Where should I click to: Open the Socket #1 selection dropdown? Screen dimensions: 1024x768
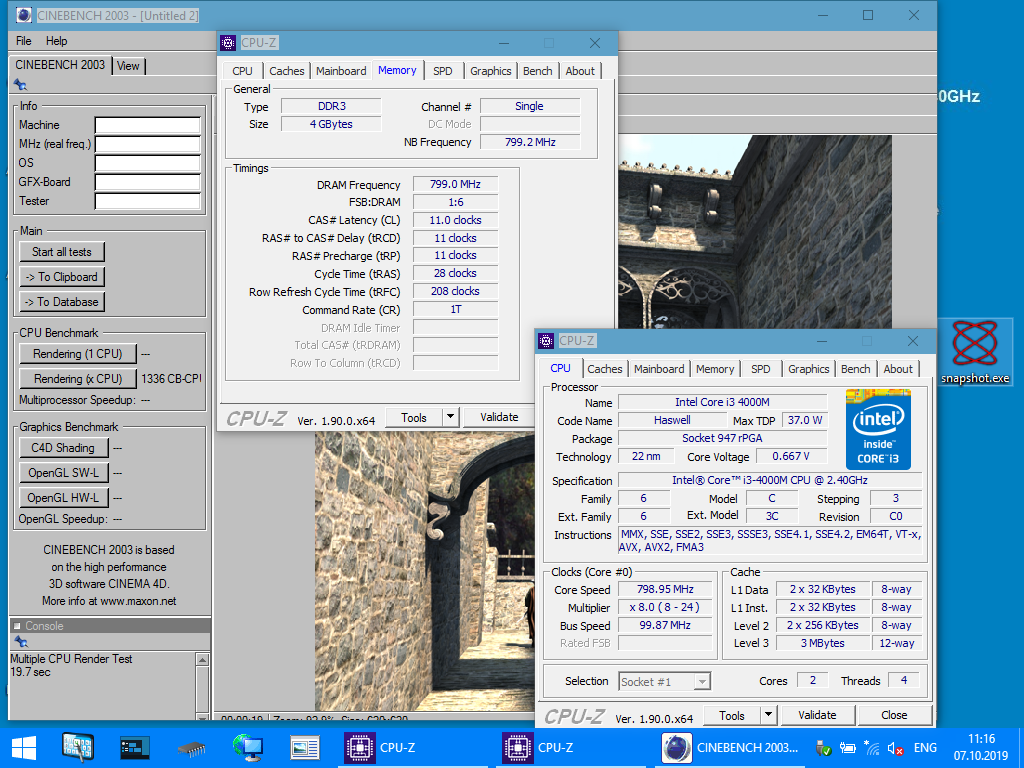pyautogui.click(x=664, y=682)
